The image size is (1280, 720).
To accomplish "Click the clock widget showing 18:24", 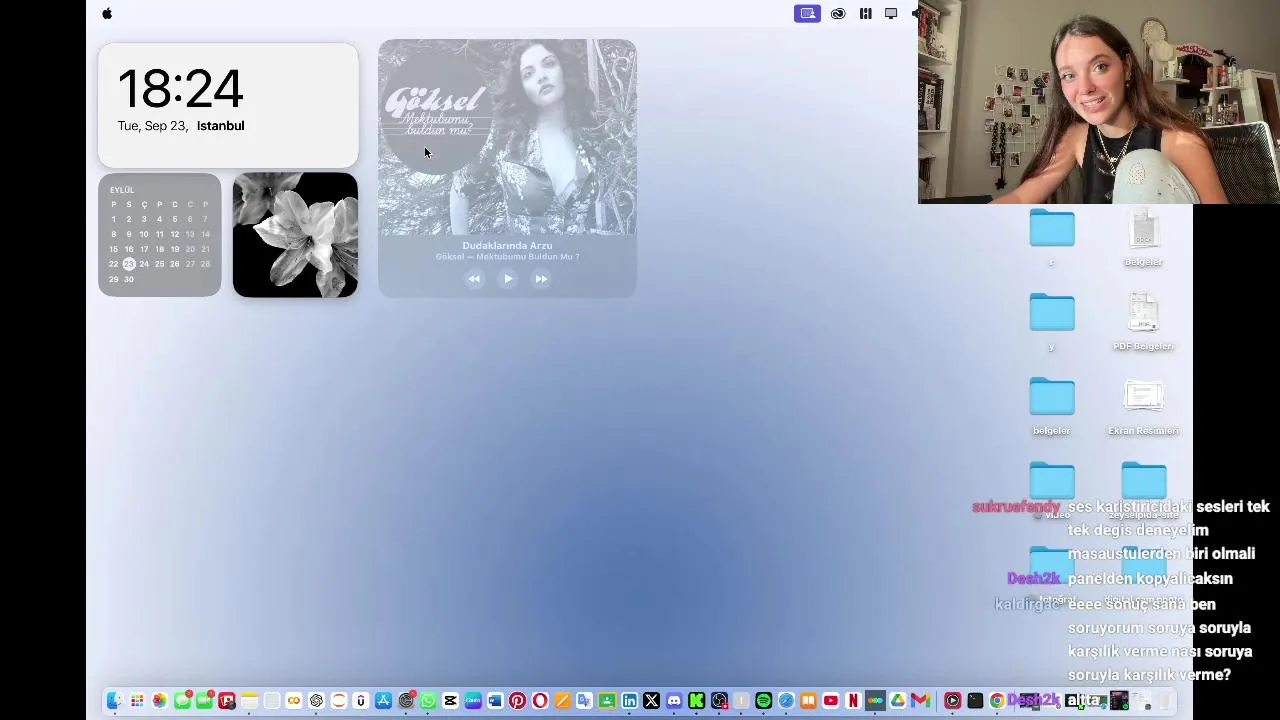I will [x=228, y=105].
